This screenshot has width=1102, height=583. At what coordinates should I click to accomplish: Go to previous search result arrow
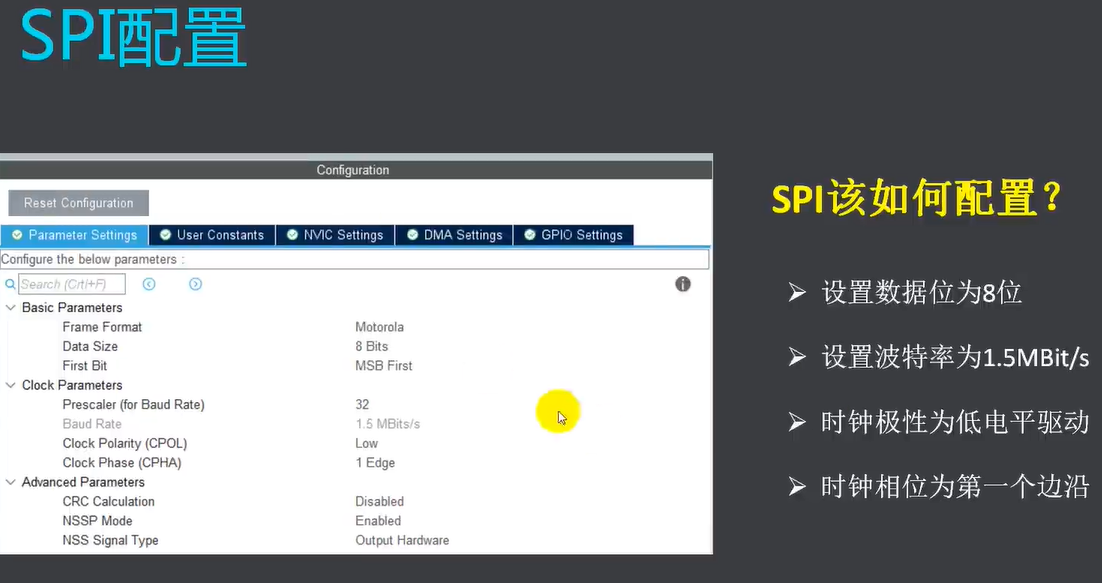pos(149,284)
